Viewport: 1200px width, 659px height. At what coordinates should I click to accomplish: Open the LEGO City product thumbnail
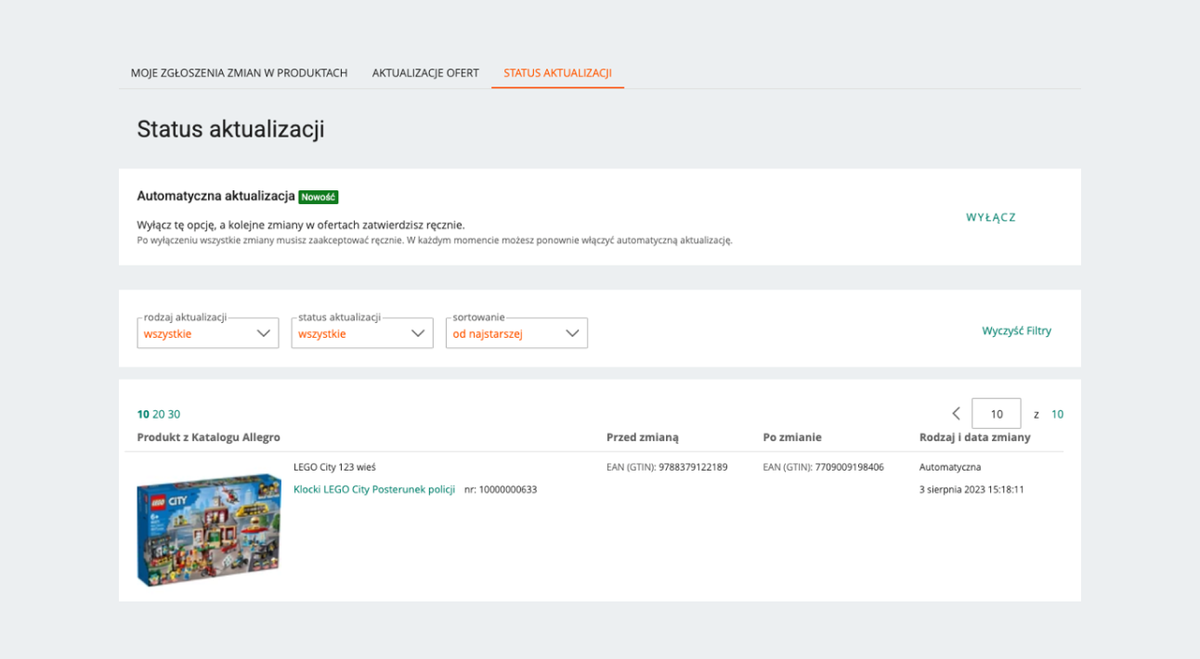pos(209,529)
